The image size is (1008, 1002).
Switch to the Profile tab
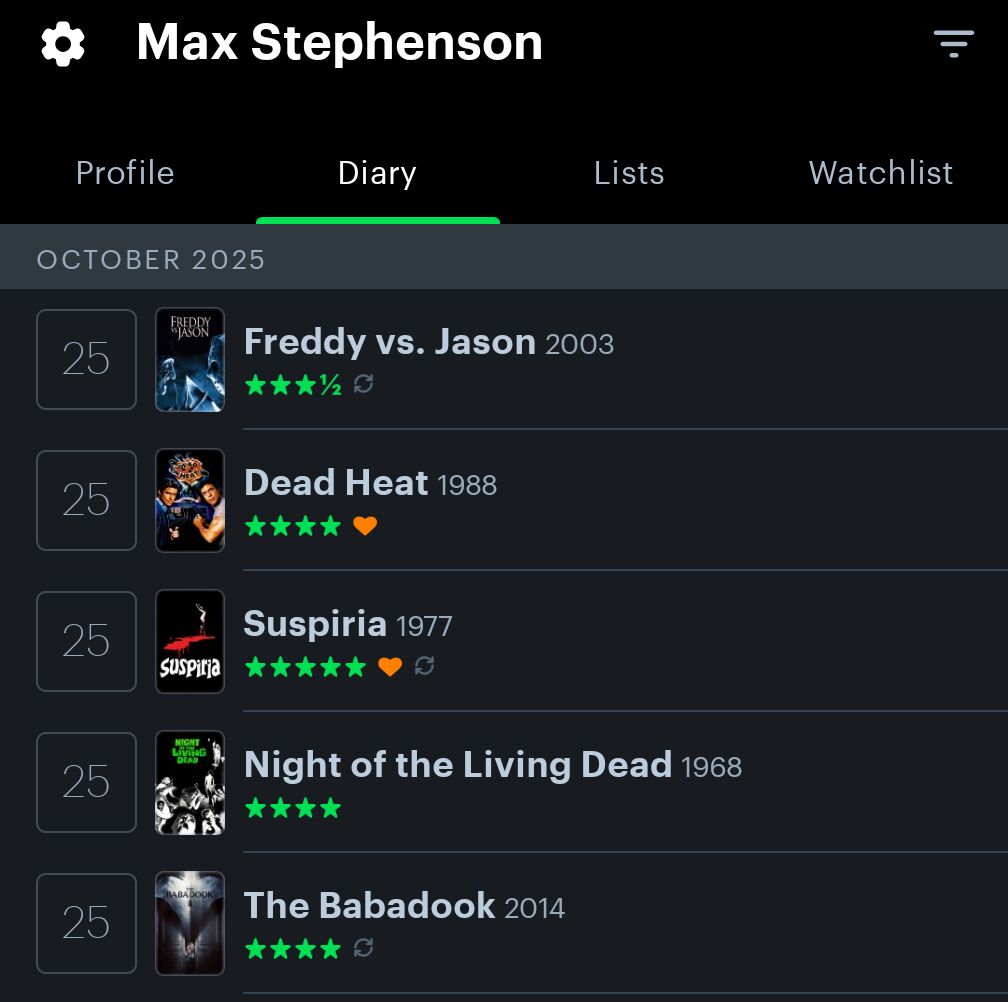(x=125, y=173)
